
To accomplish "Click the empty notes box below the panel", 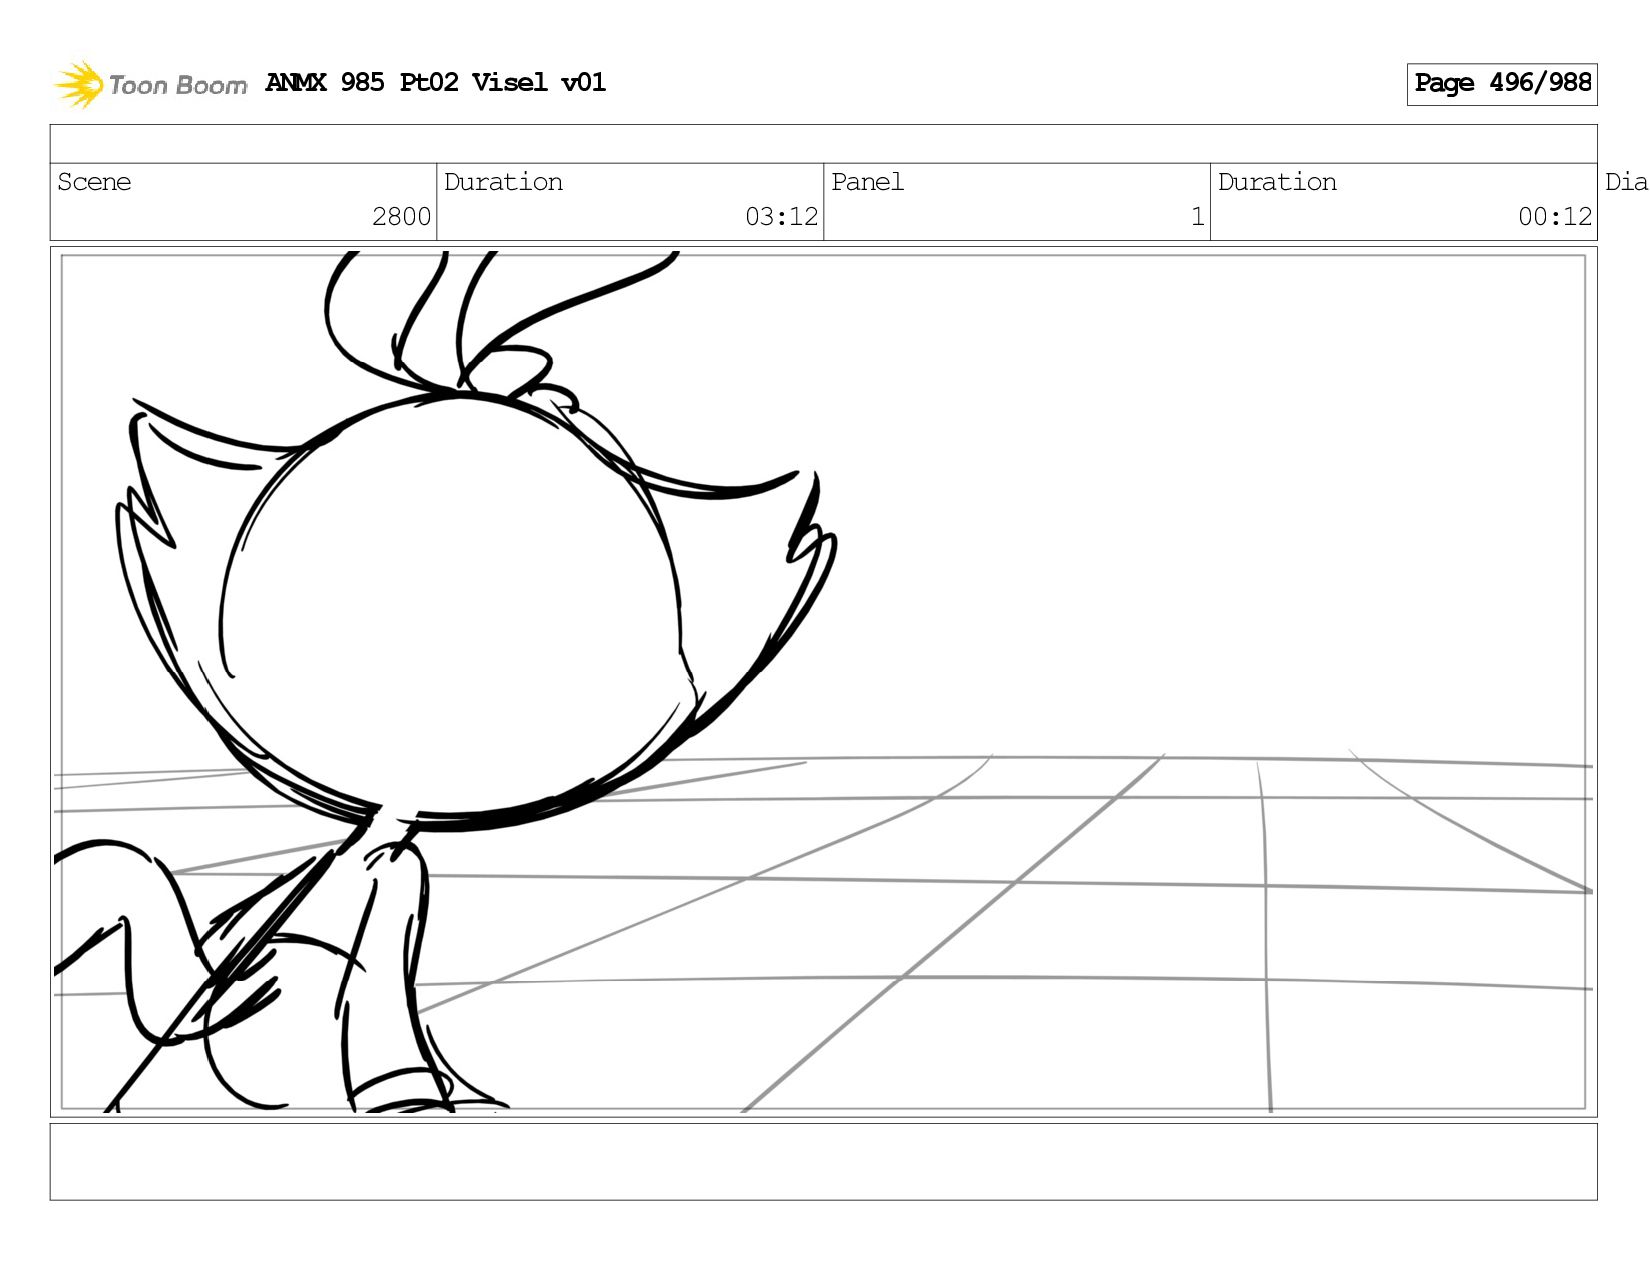I will [823, 1162].
